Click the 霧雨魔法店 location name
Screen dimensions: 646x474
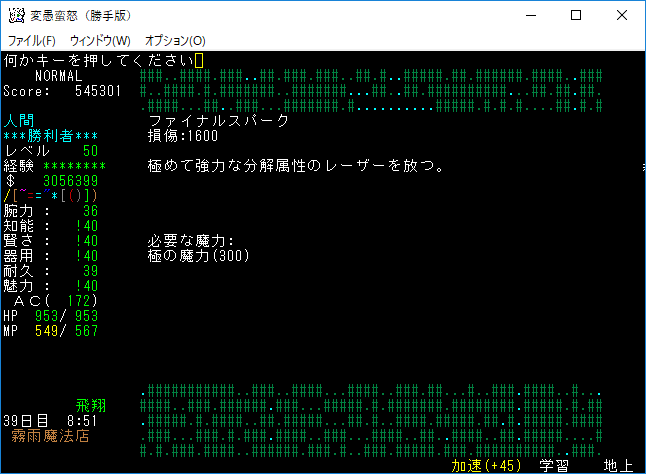pyautogui.click(x=50, y=437)
